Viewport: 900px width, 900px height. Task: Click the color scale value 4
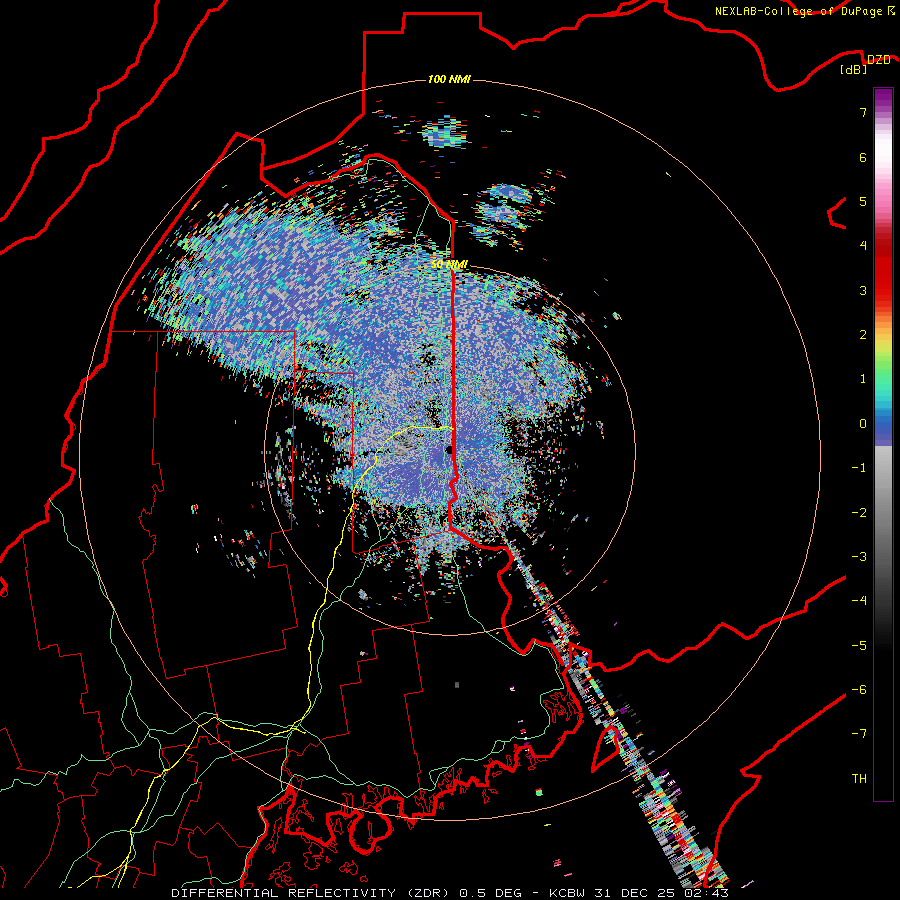pyautogui.click(x=863, y=246)
